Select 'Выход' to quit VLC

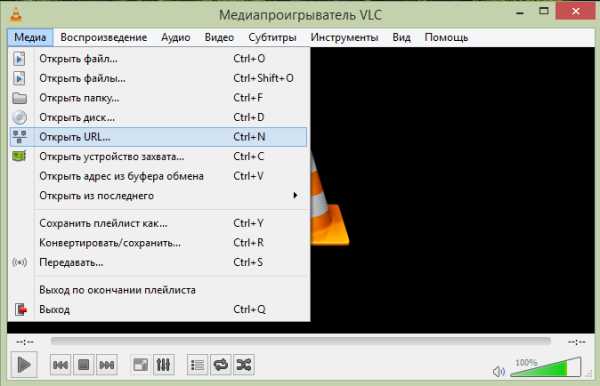158,309
